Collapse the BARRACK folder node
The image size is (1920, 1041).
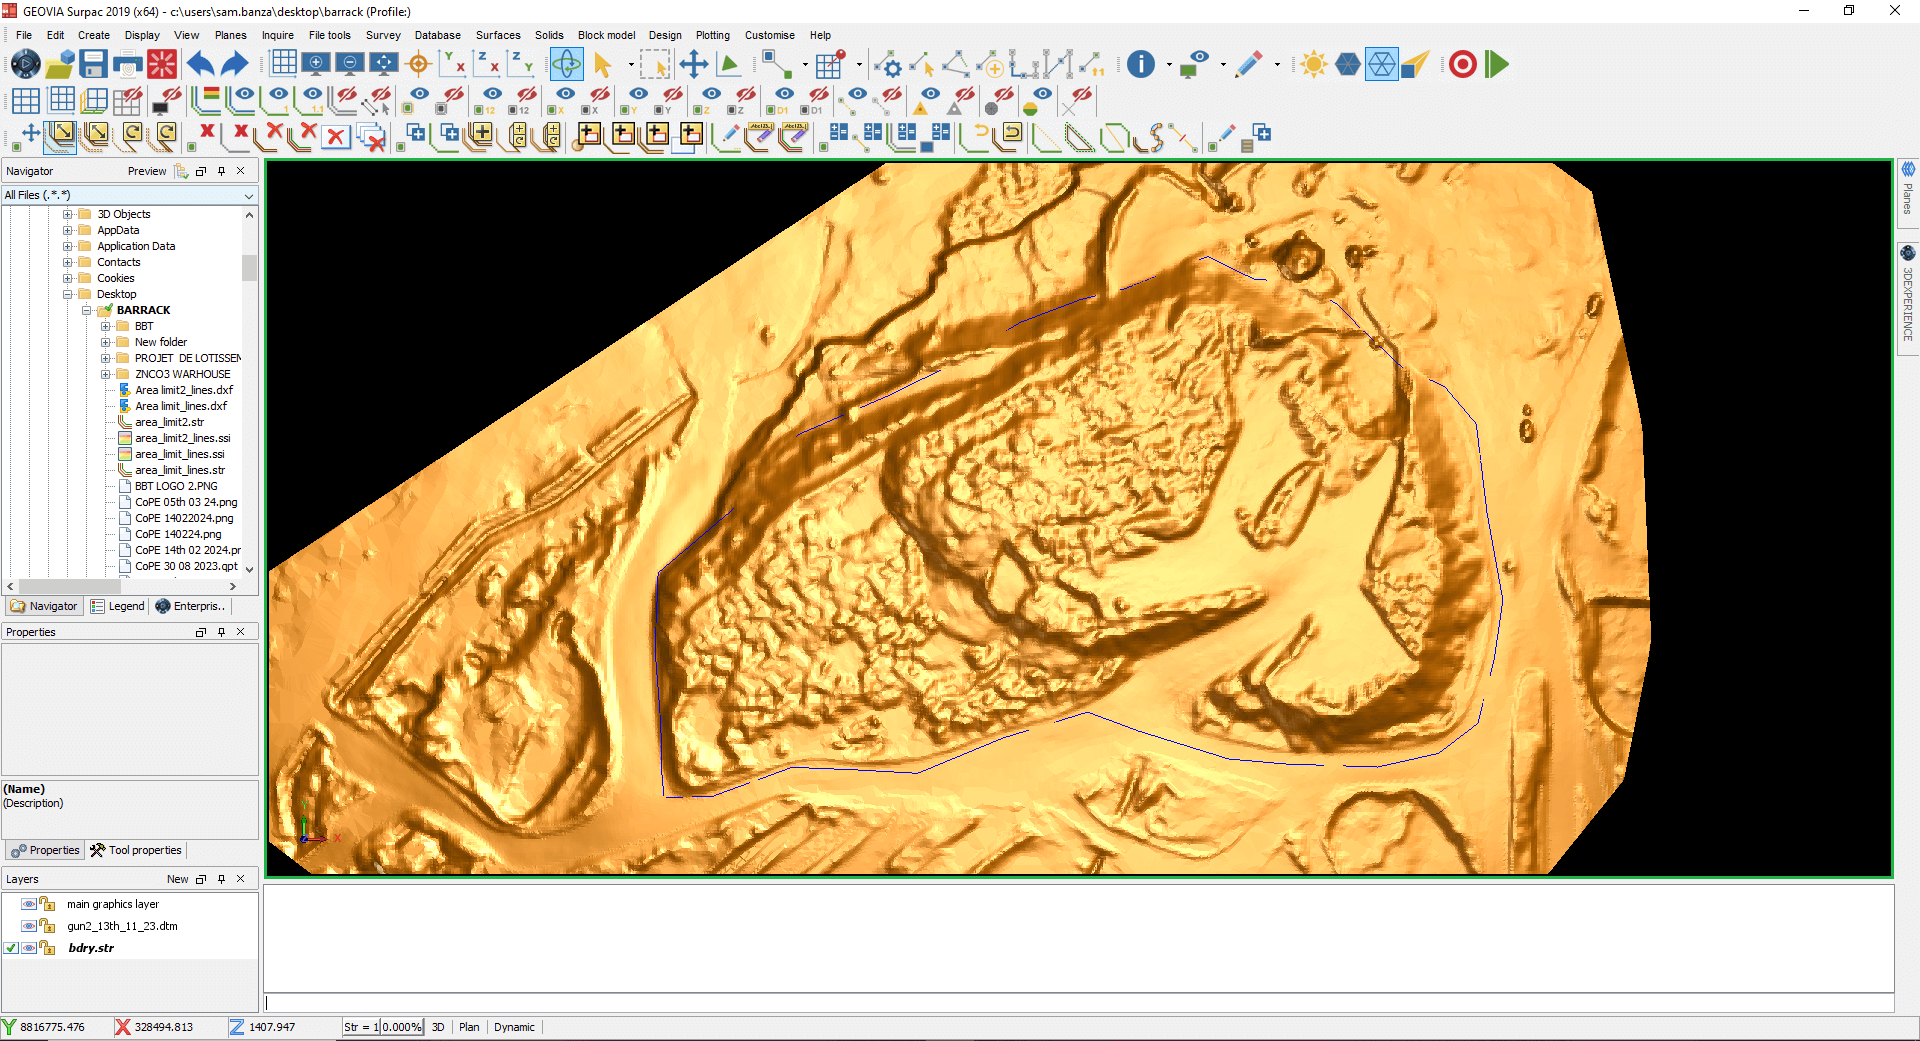(87, 310)
